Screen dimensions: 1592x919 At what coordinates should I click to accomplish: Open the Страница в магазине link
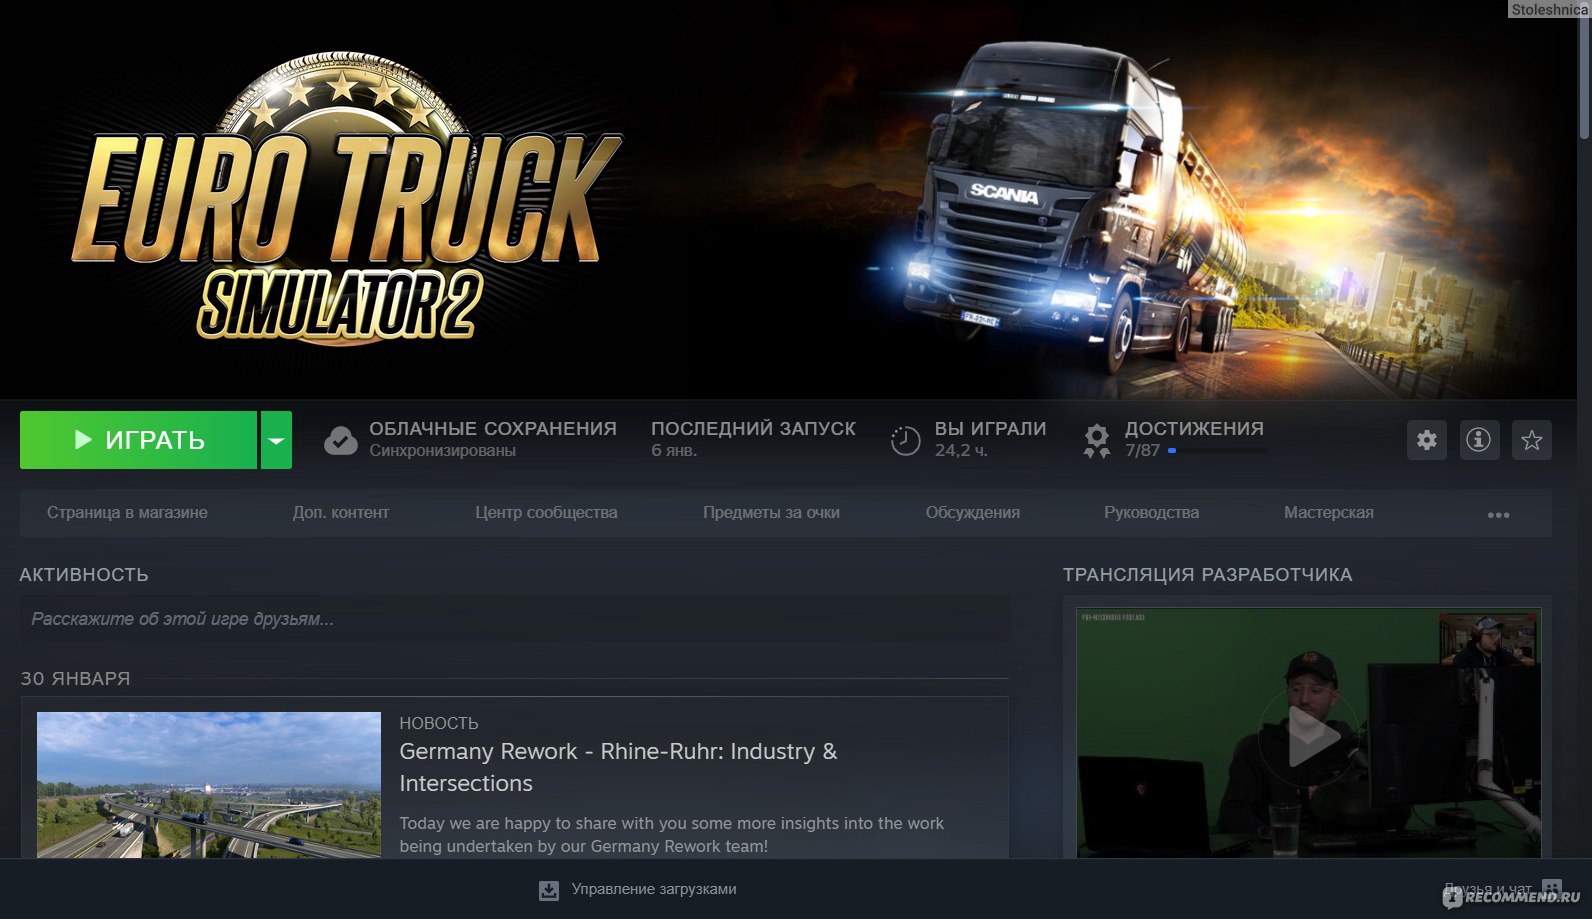127,512
